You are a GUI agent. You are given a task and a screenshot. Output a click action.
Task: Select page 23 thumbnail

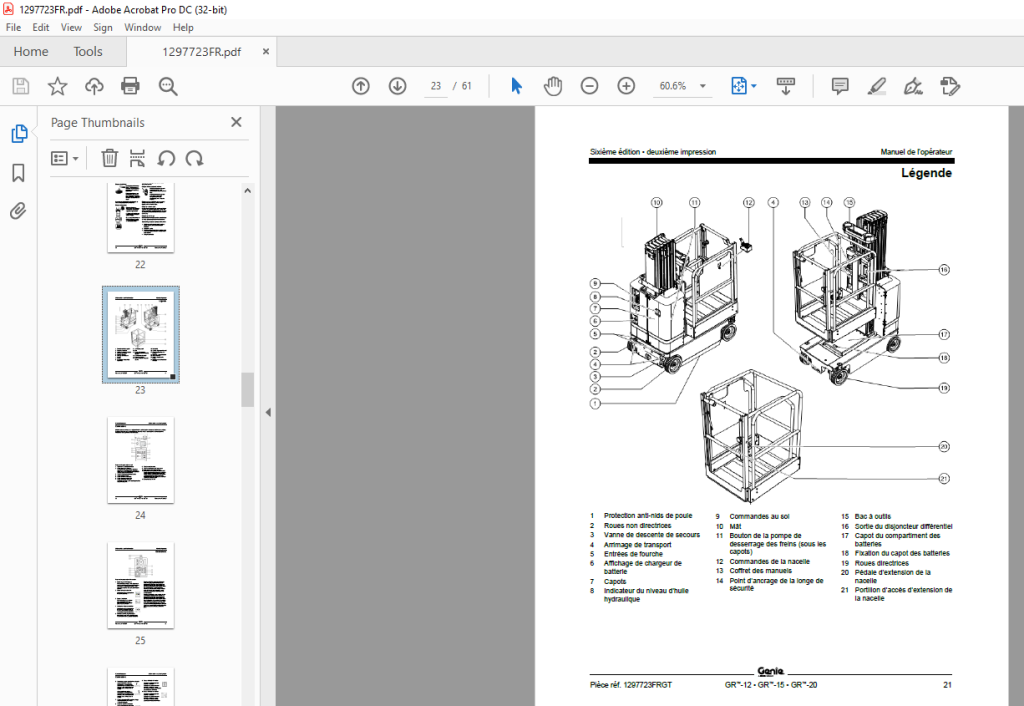pos(140,334)
